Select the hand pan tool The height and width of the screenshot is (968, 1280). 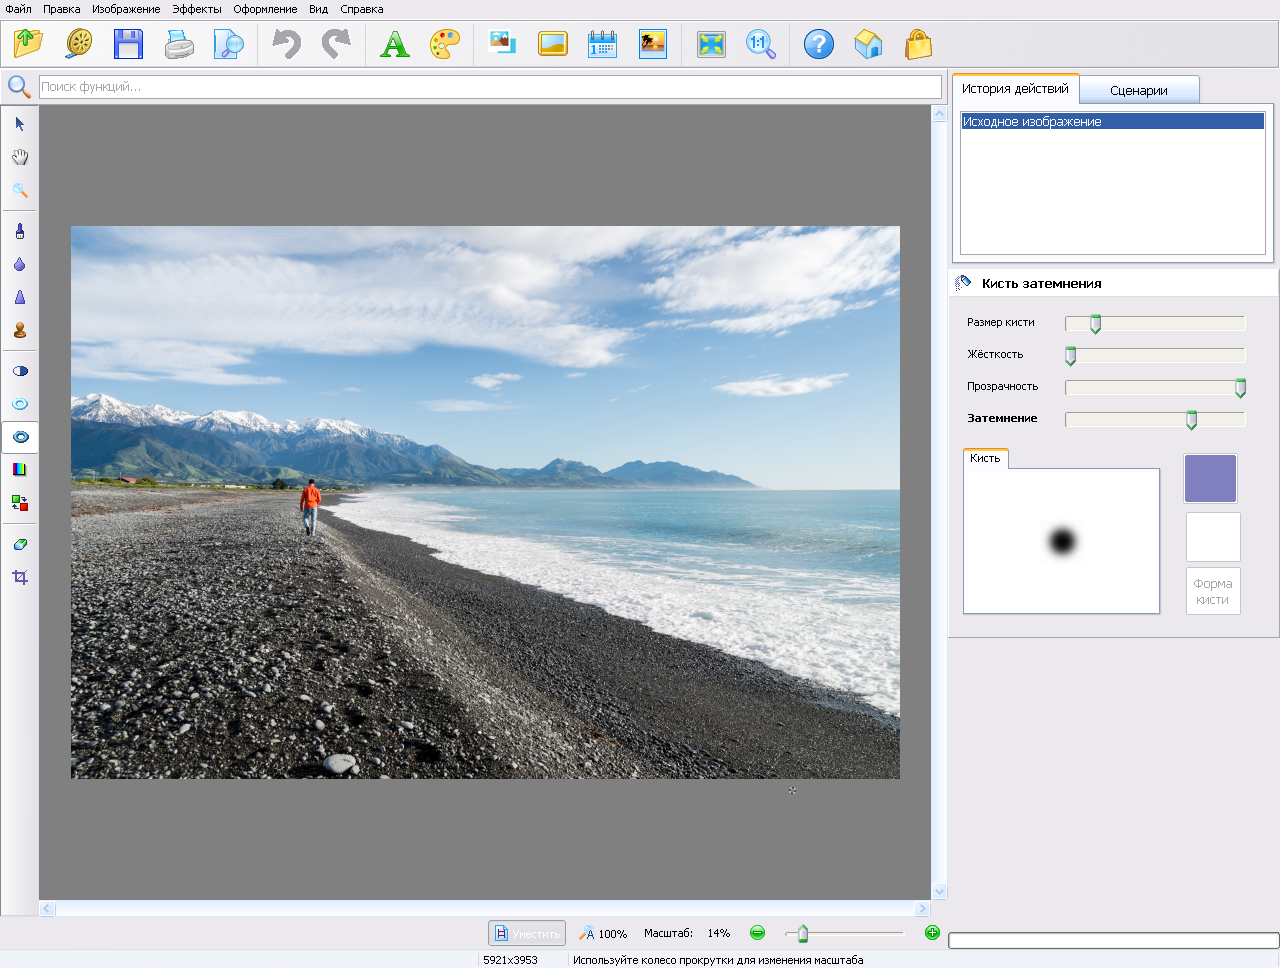tap(20, 157)
